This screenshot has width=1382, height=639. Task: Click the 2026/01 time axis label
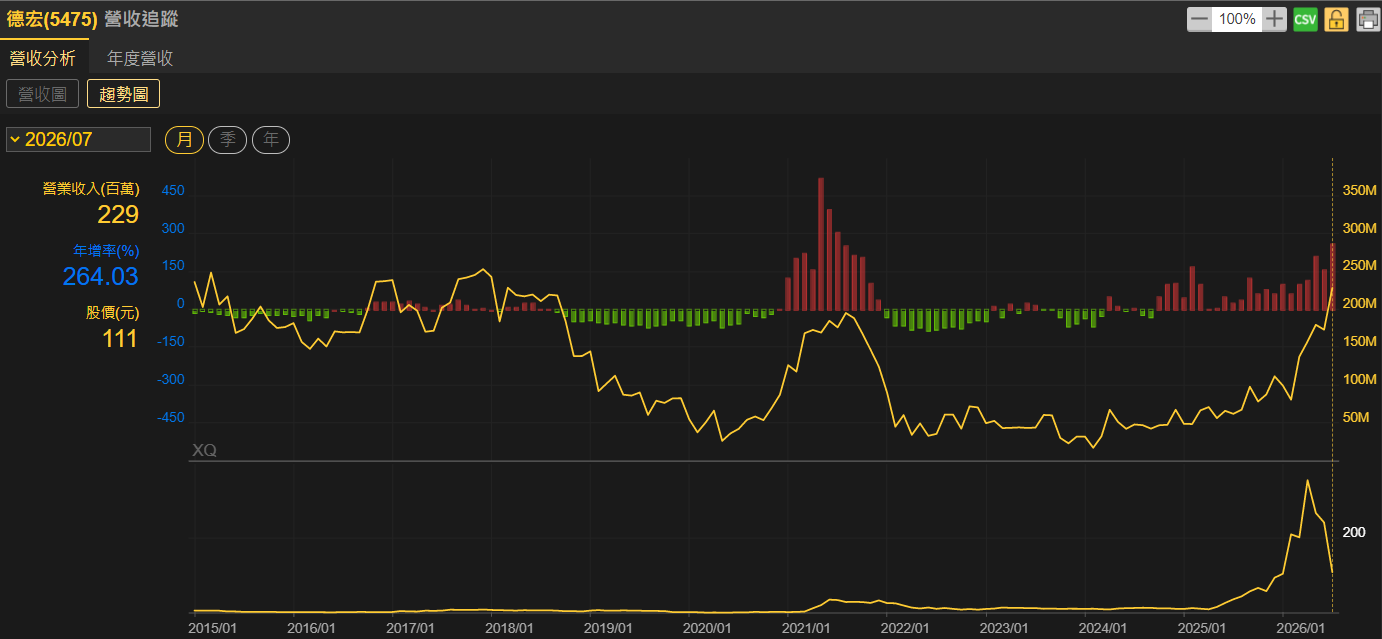click(x=1301, y=628)
